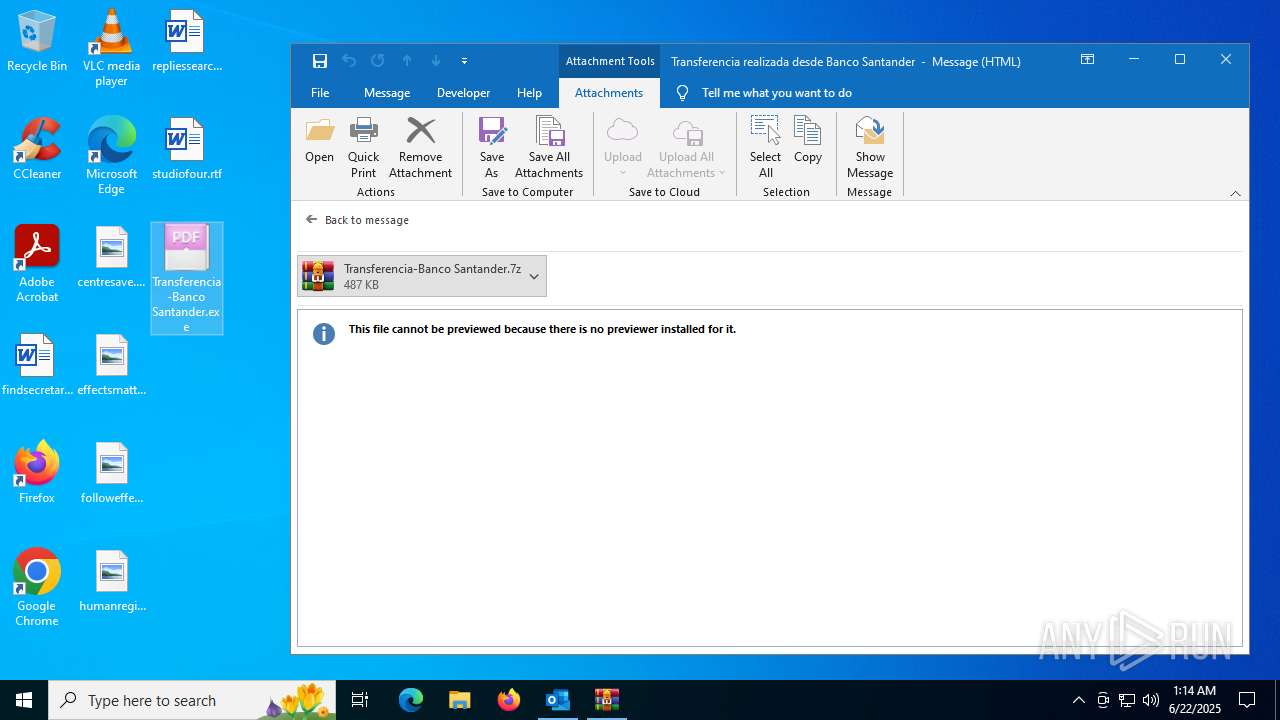Select the centresave image file
The width and height of the screenshot is (1280, 720).
(x=111, y=258)
